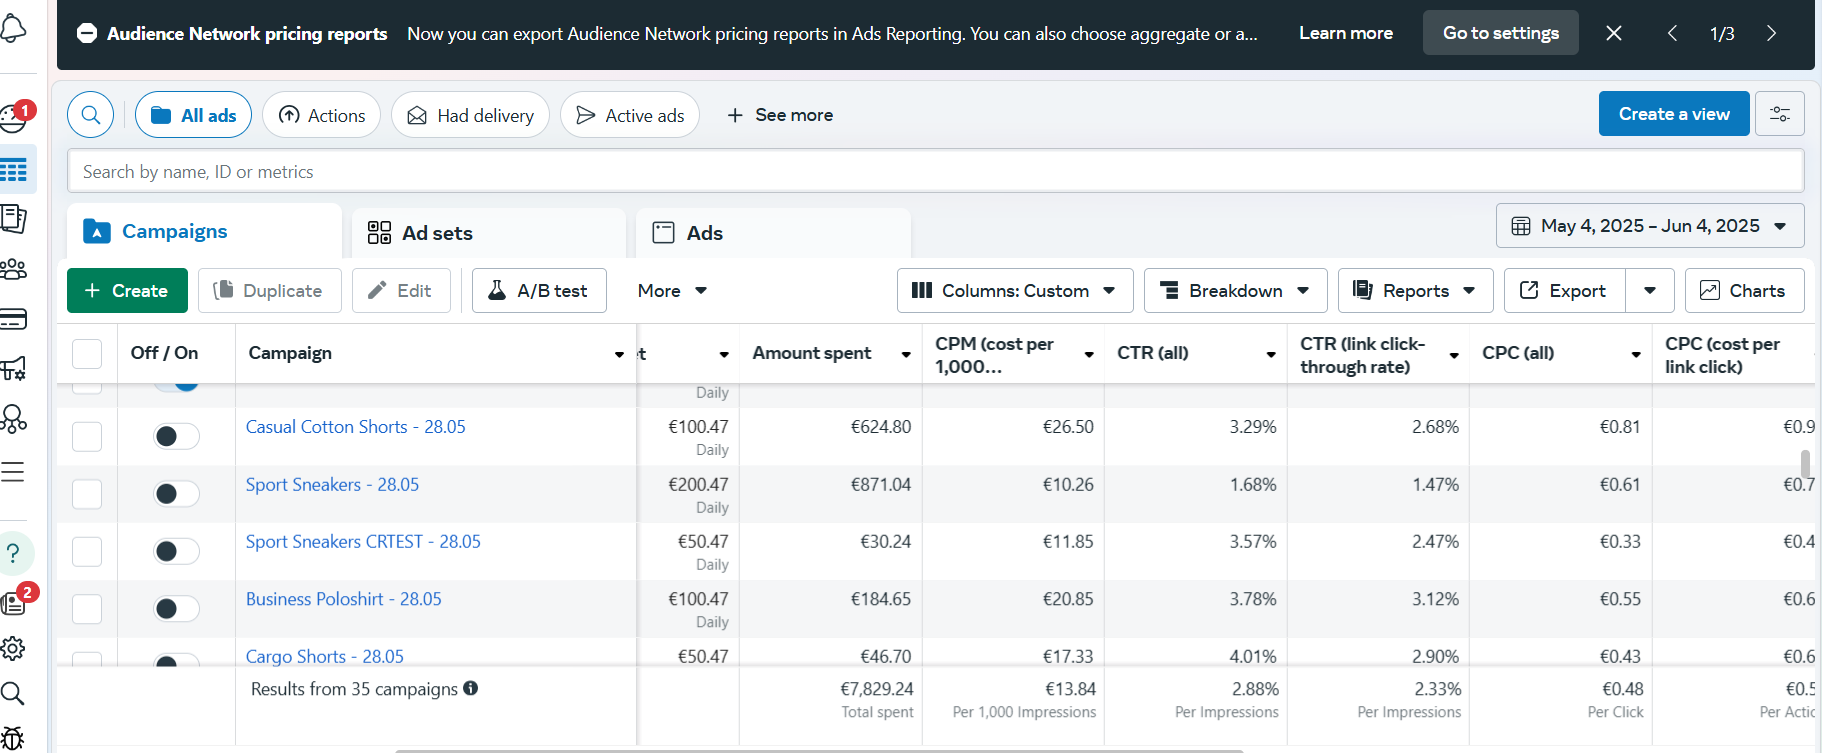Viewport: 1822px width, 753px height.
Task: Open megaphone advertising settings icon in sidebar
Action: click(x=13, y=368)
